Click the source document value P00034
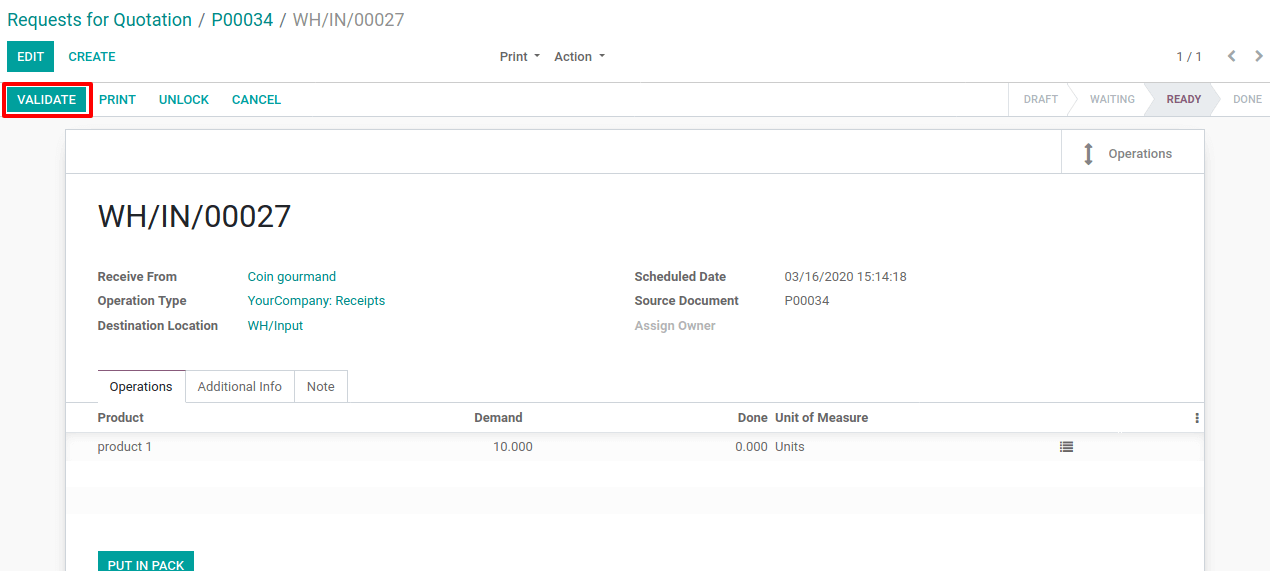Screen dimensions: 1270x571 (807, 301)
